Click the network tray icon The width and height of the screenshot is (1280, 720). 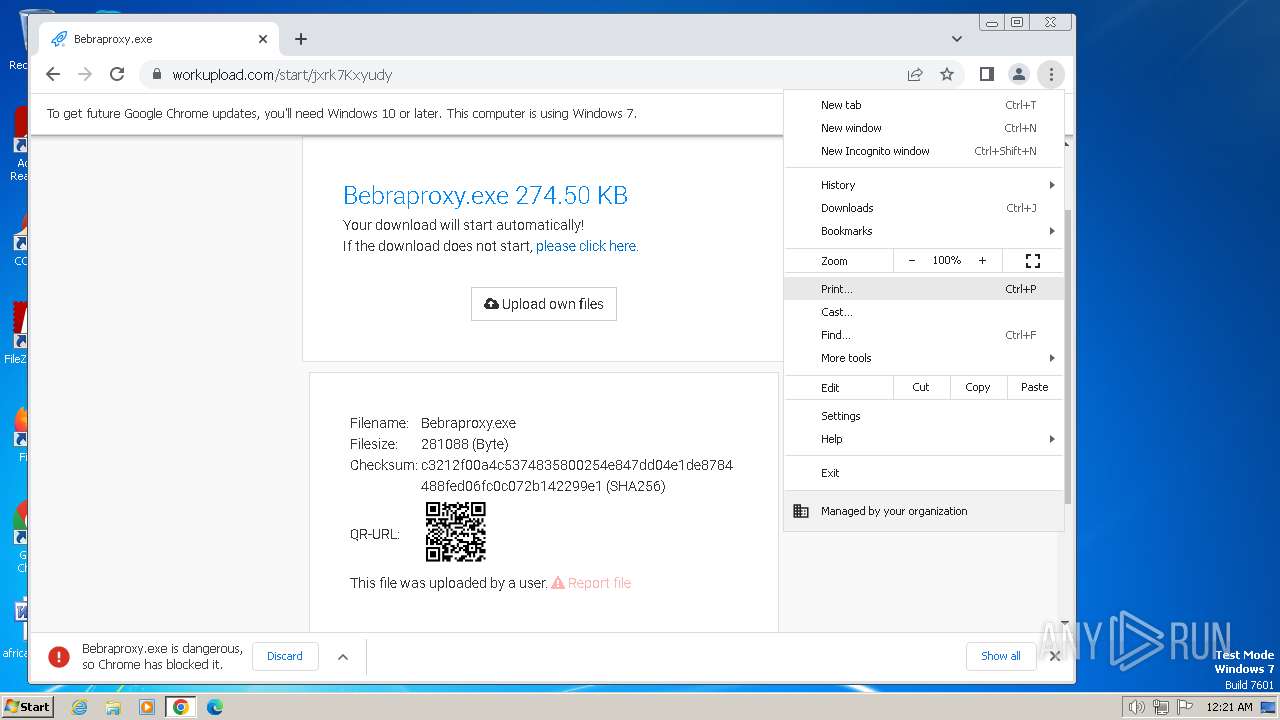pos(1160,707)
